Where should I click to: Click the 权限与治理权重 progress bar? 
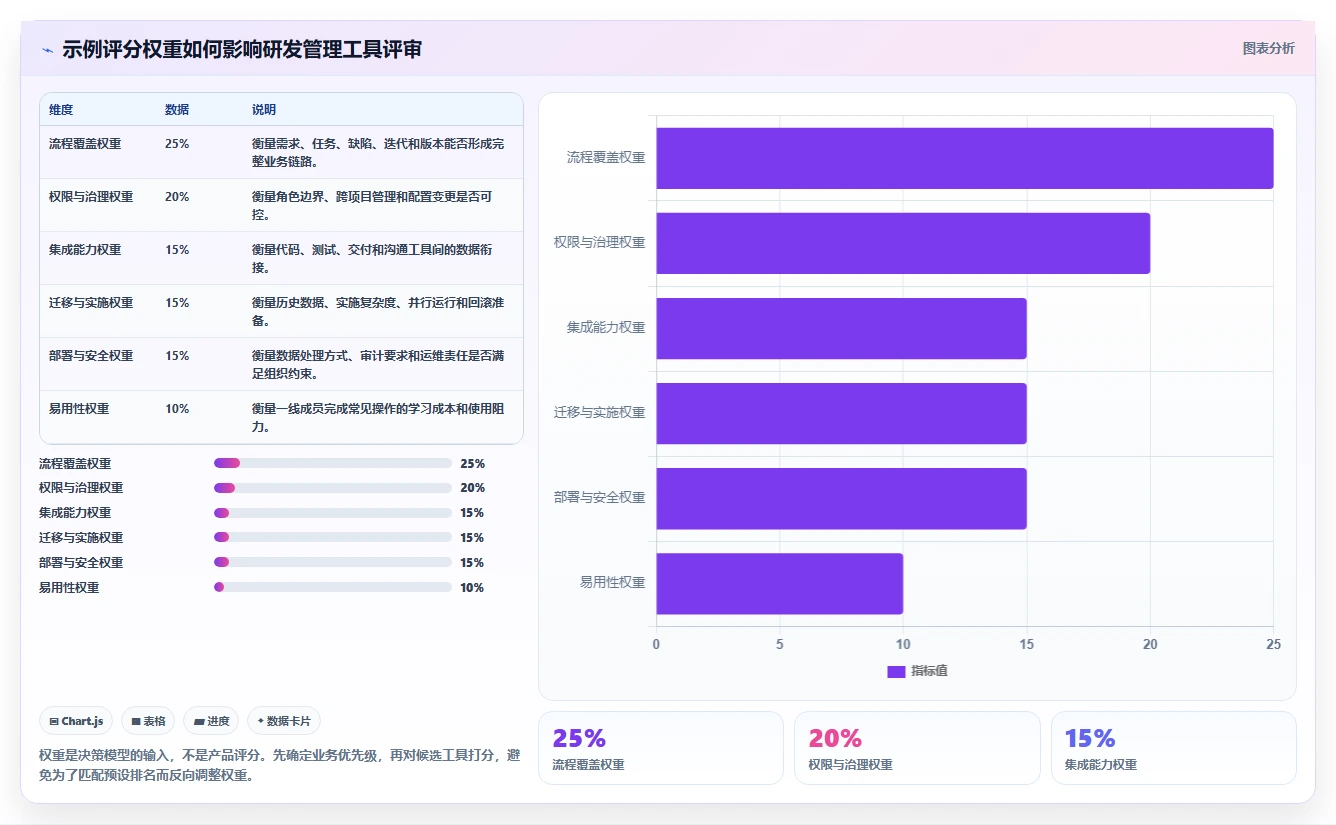click(x=333, y=488)
